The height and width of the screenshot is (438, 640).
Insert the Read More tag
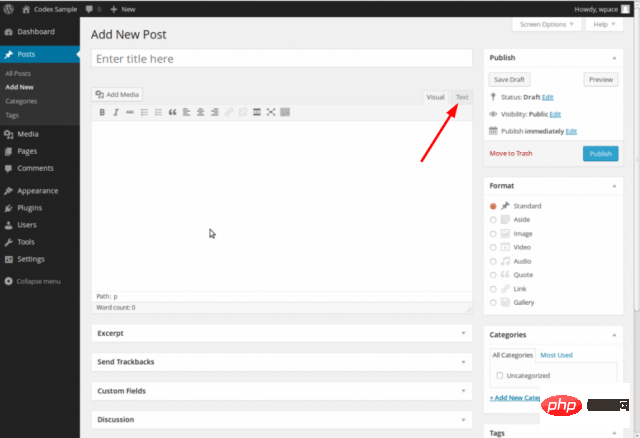coord(257,112)
